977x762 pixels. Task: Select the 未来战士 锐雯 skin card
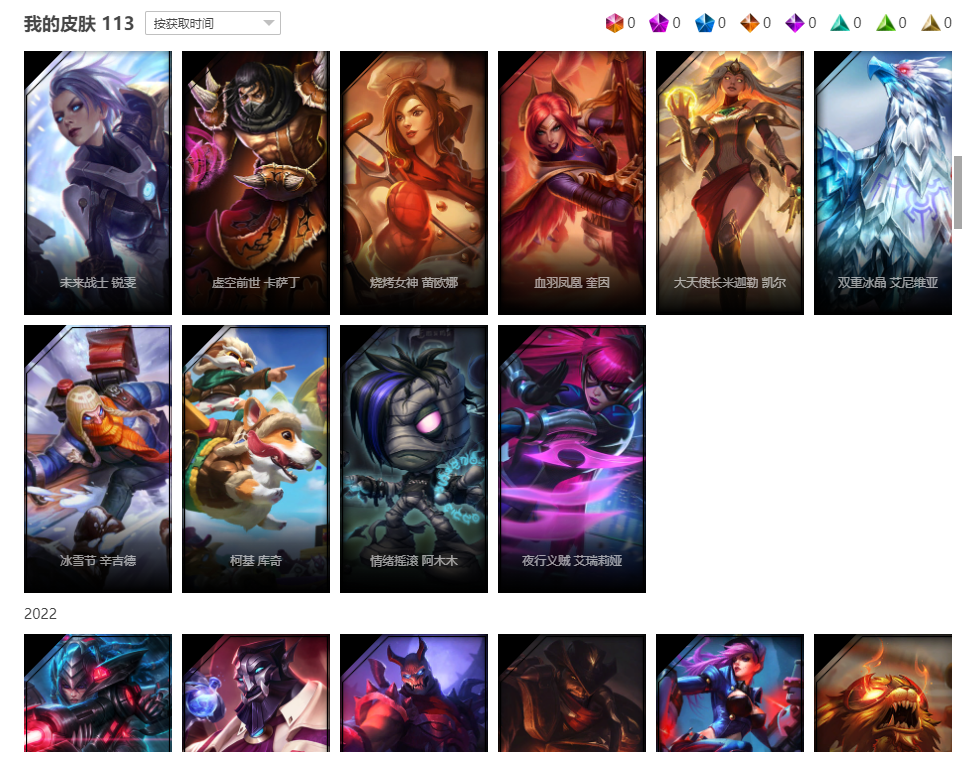click(x=98, y=183)
